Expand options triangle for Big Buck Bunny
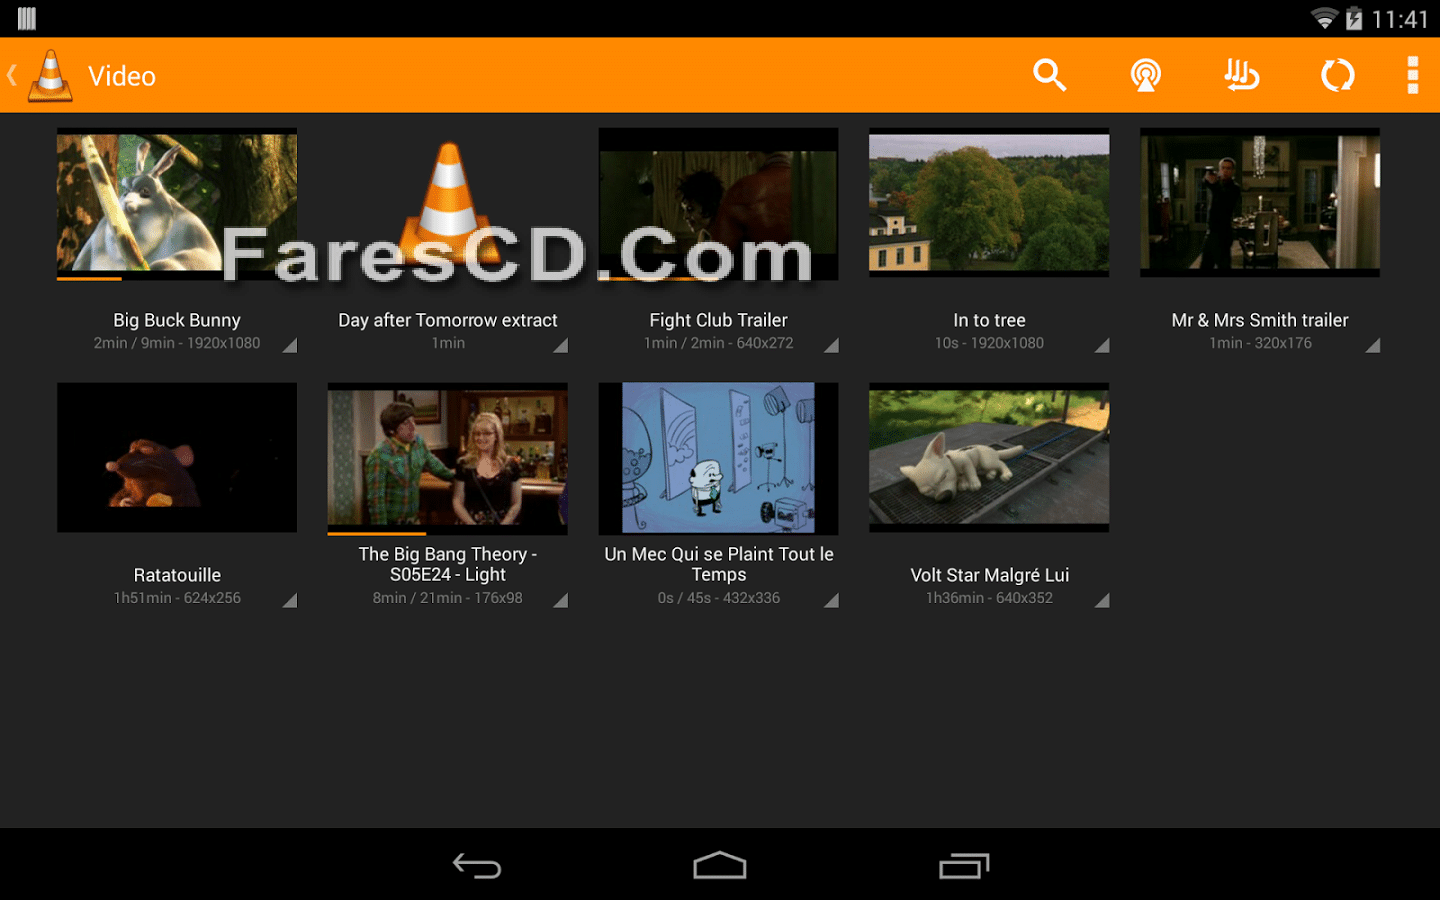This screenshot has width=1440, height=900. pos(289,345)
